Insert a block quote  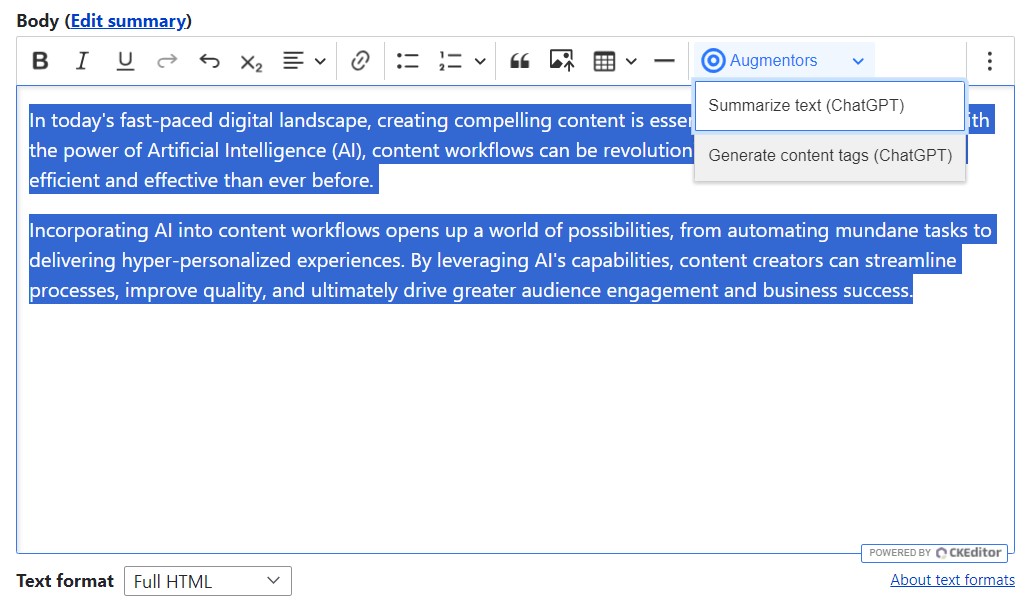(x=519, y=60)
